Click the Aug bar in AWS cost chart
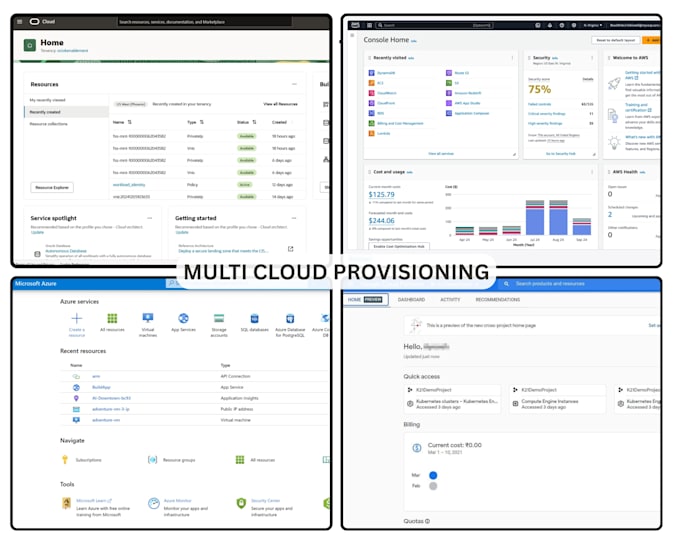 pyautogui.click(x=558, y=217)
